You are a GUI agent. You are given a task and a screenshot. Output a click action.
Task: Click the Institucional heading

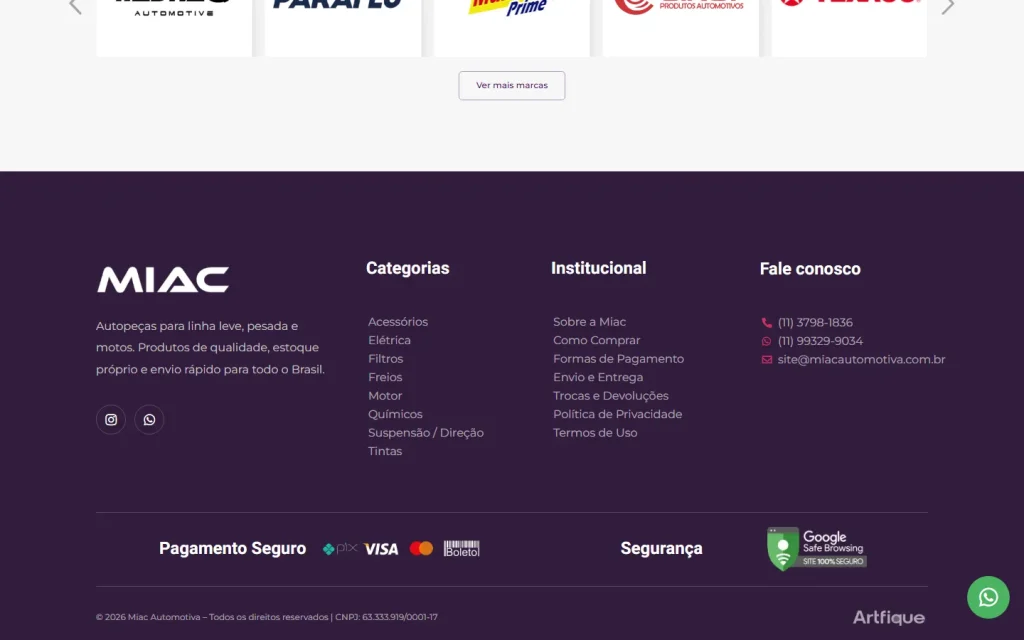tap(598, 268)
